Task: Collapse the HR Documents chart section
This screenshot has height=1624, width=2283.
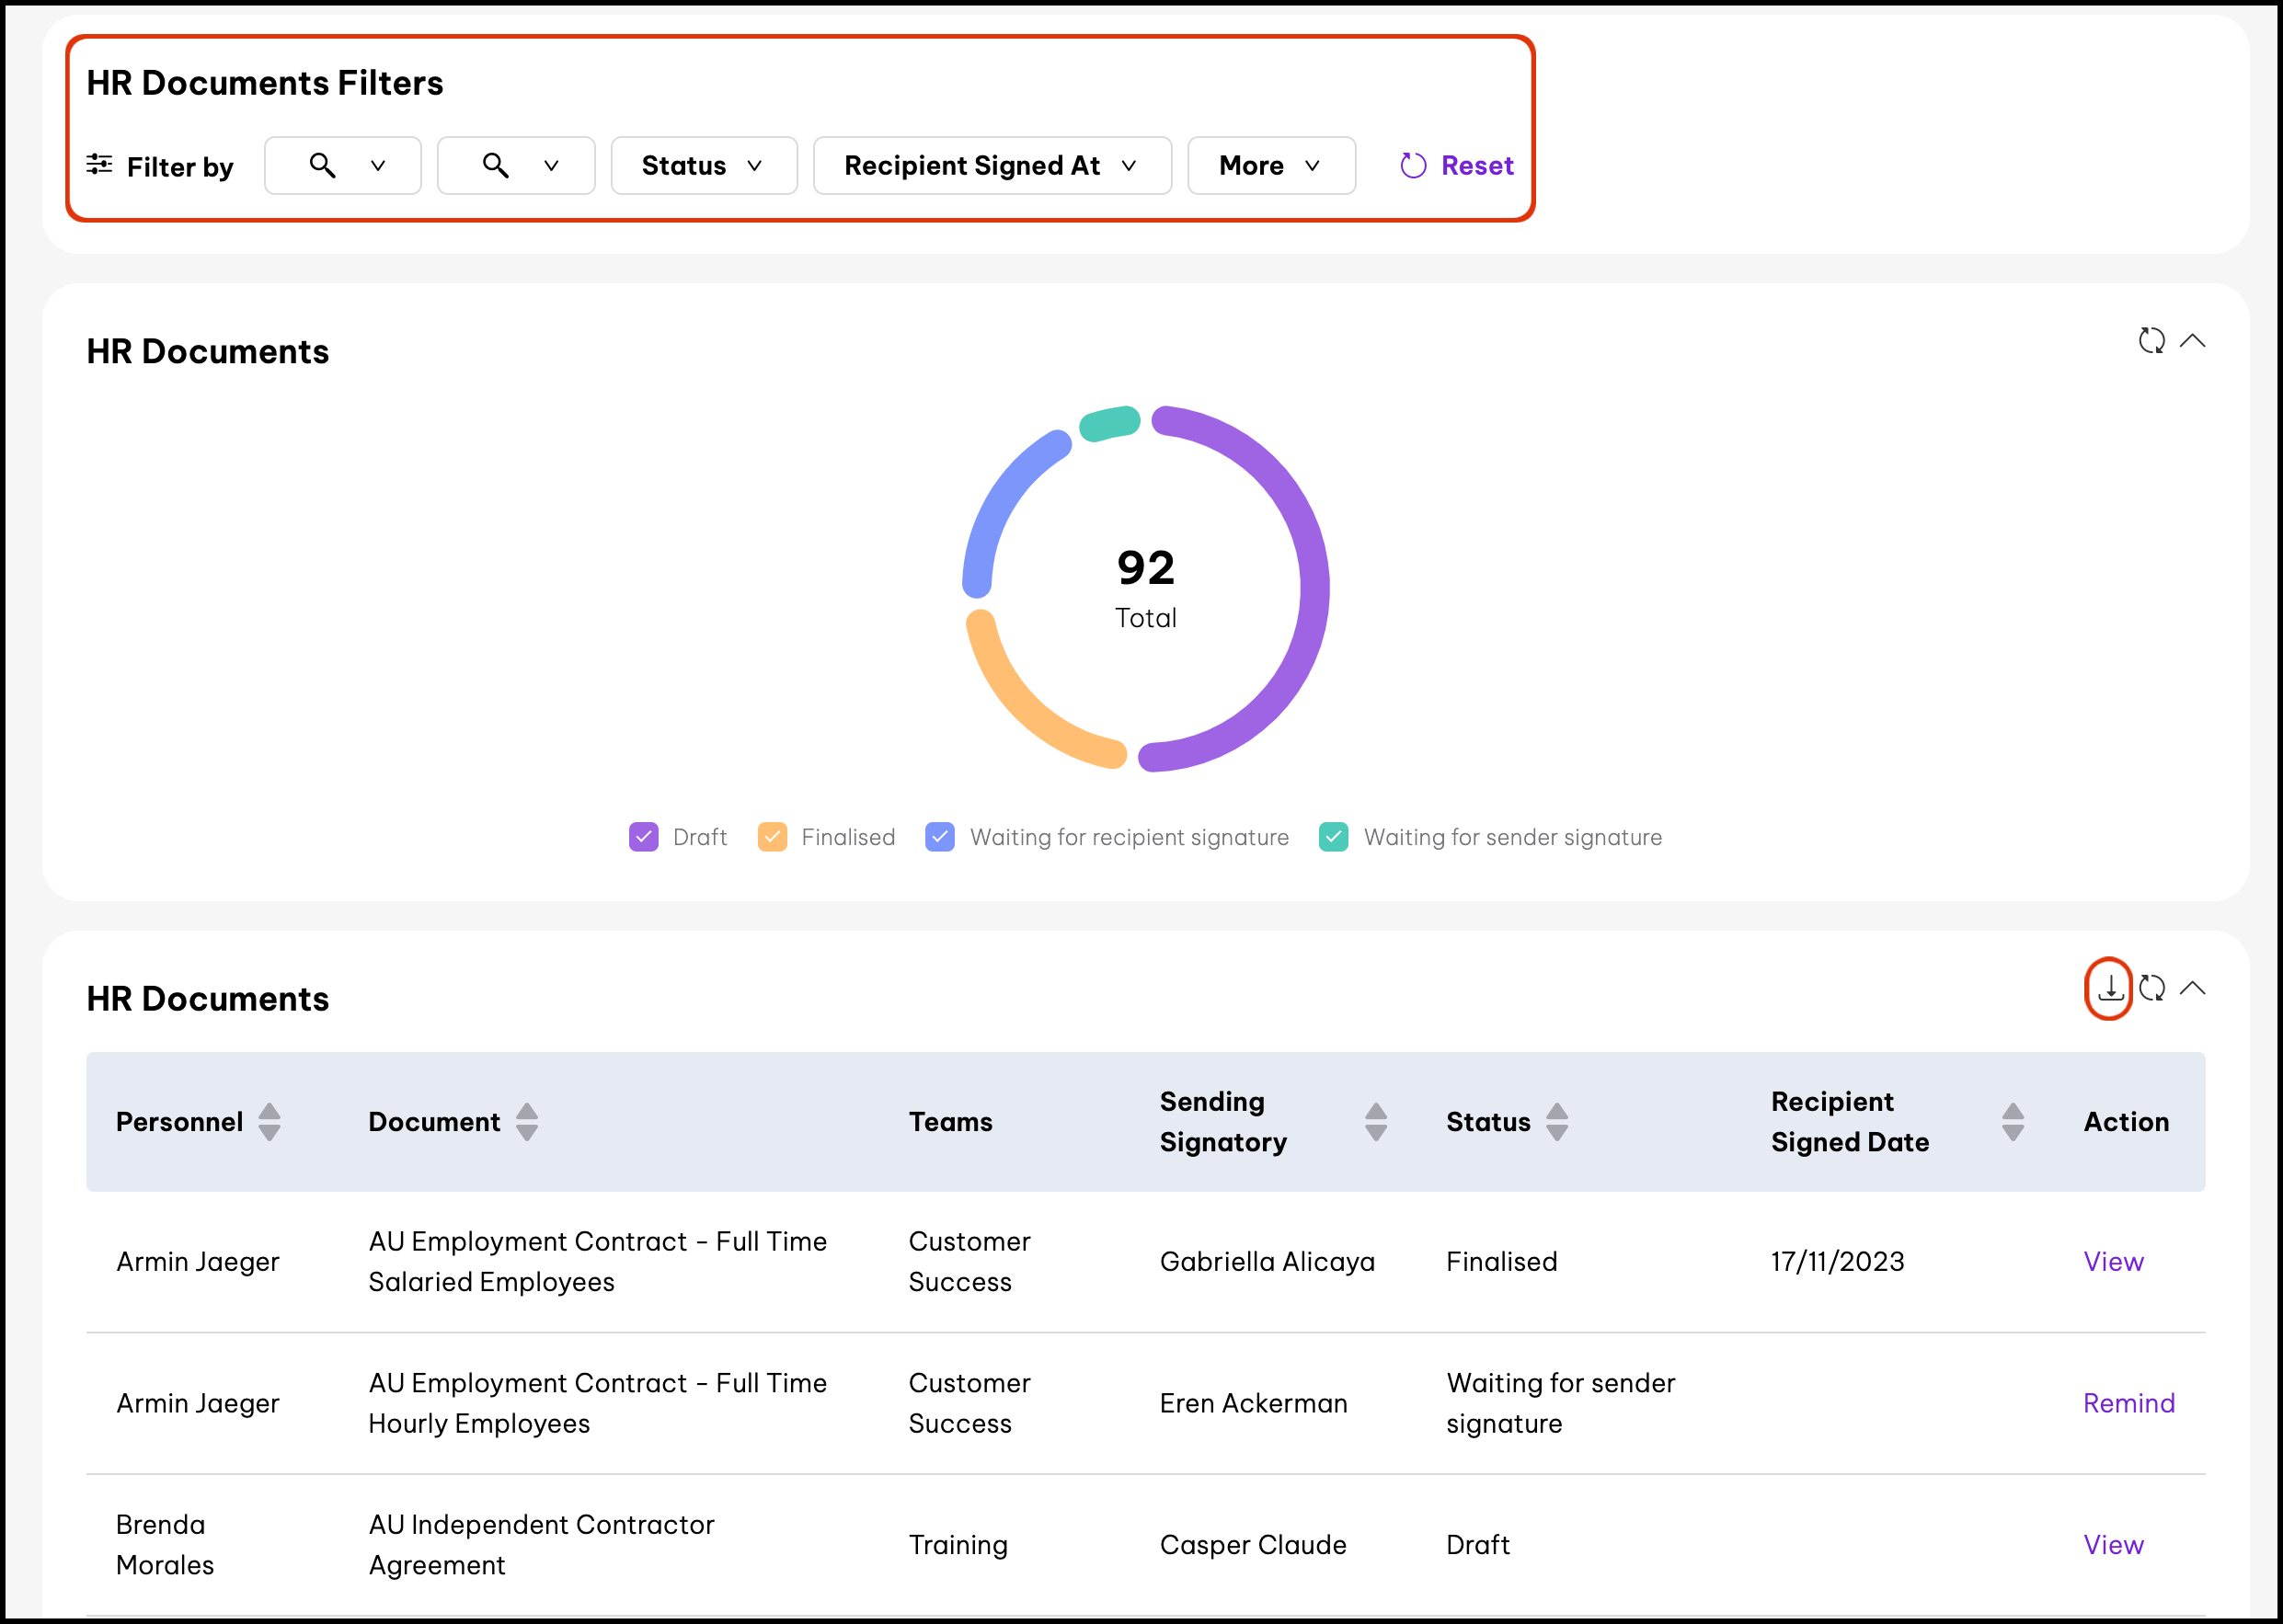Action: click(x=2192, y=341)
